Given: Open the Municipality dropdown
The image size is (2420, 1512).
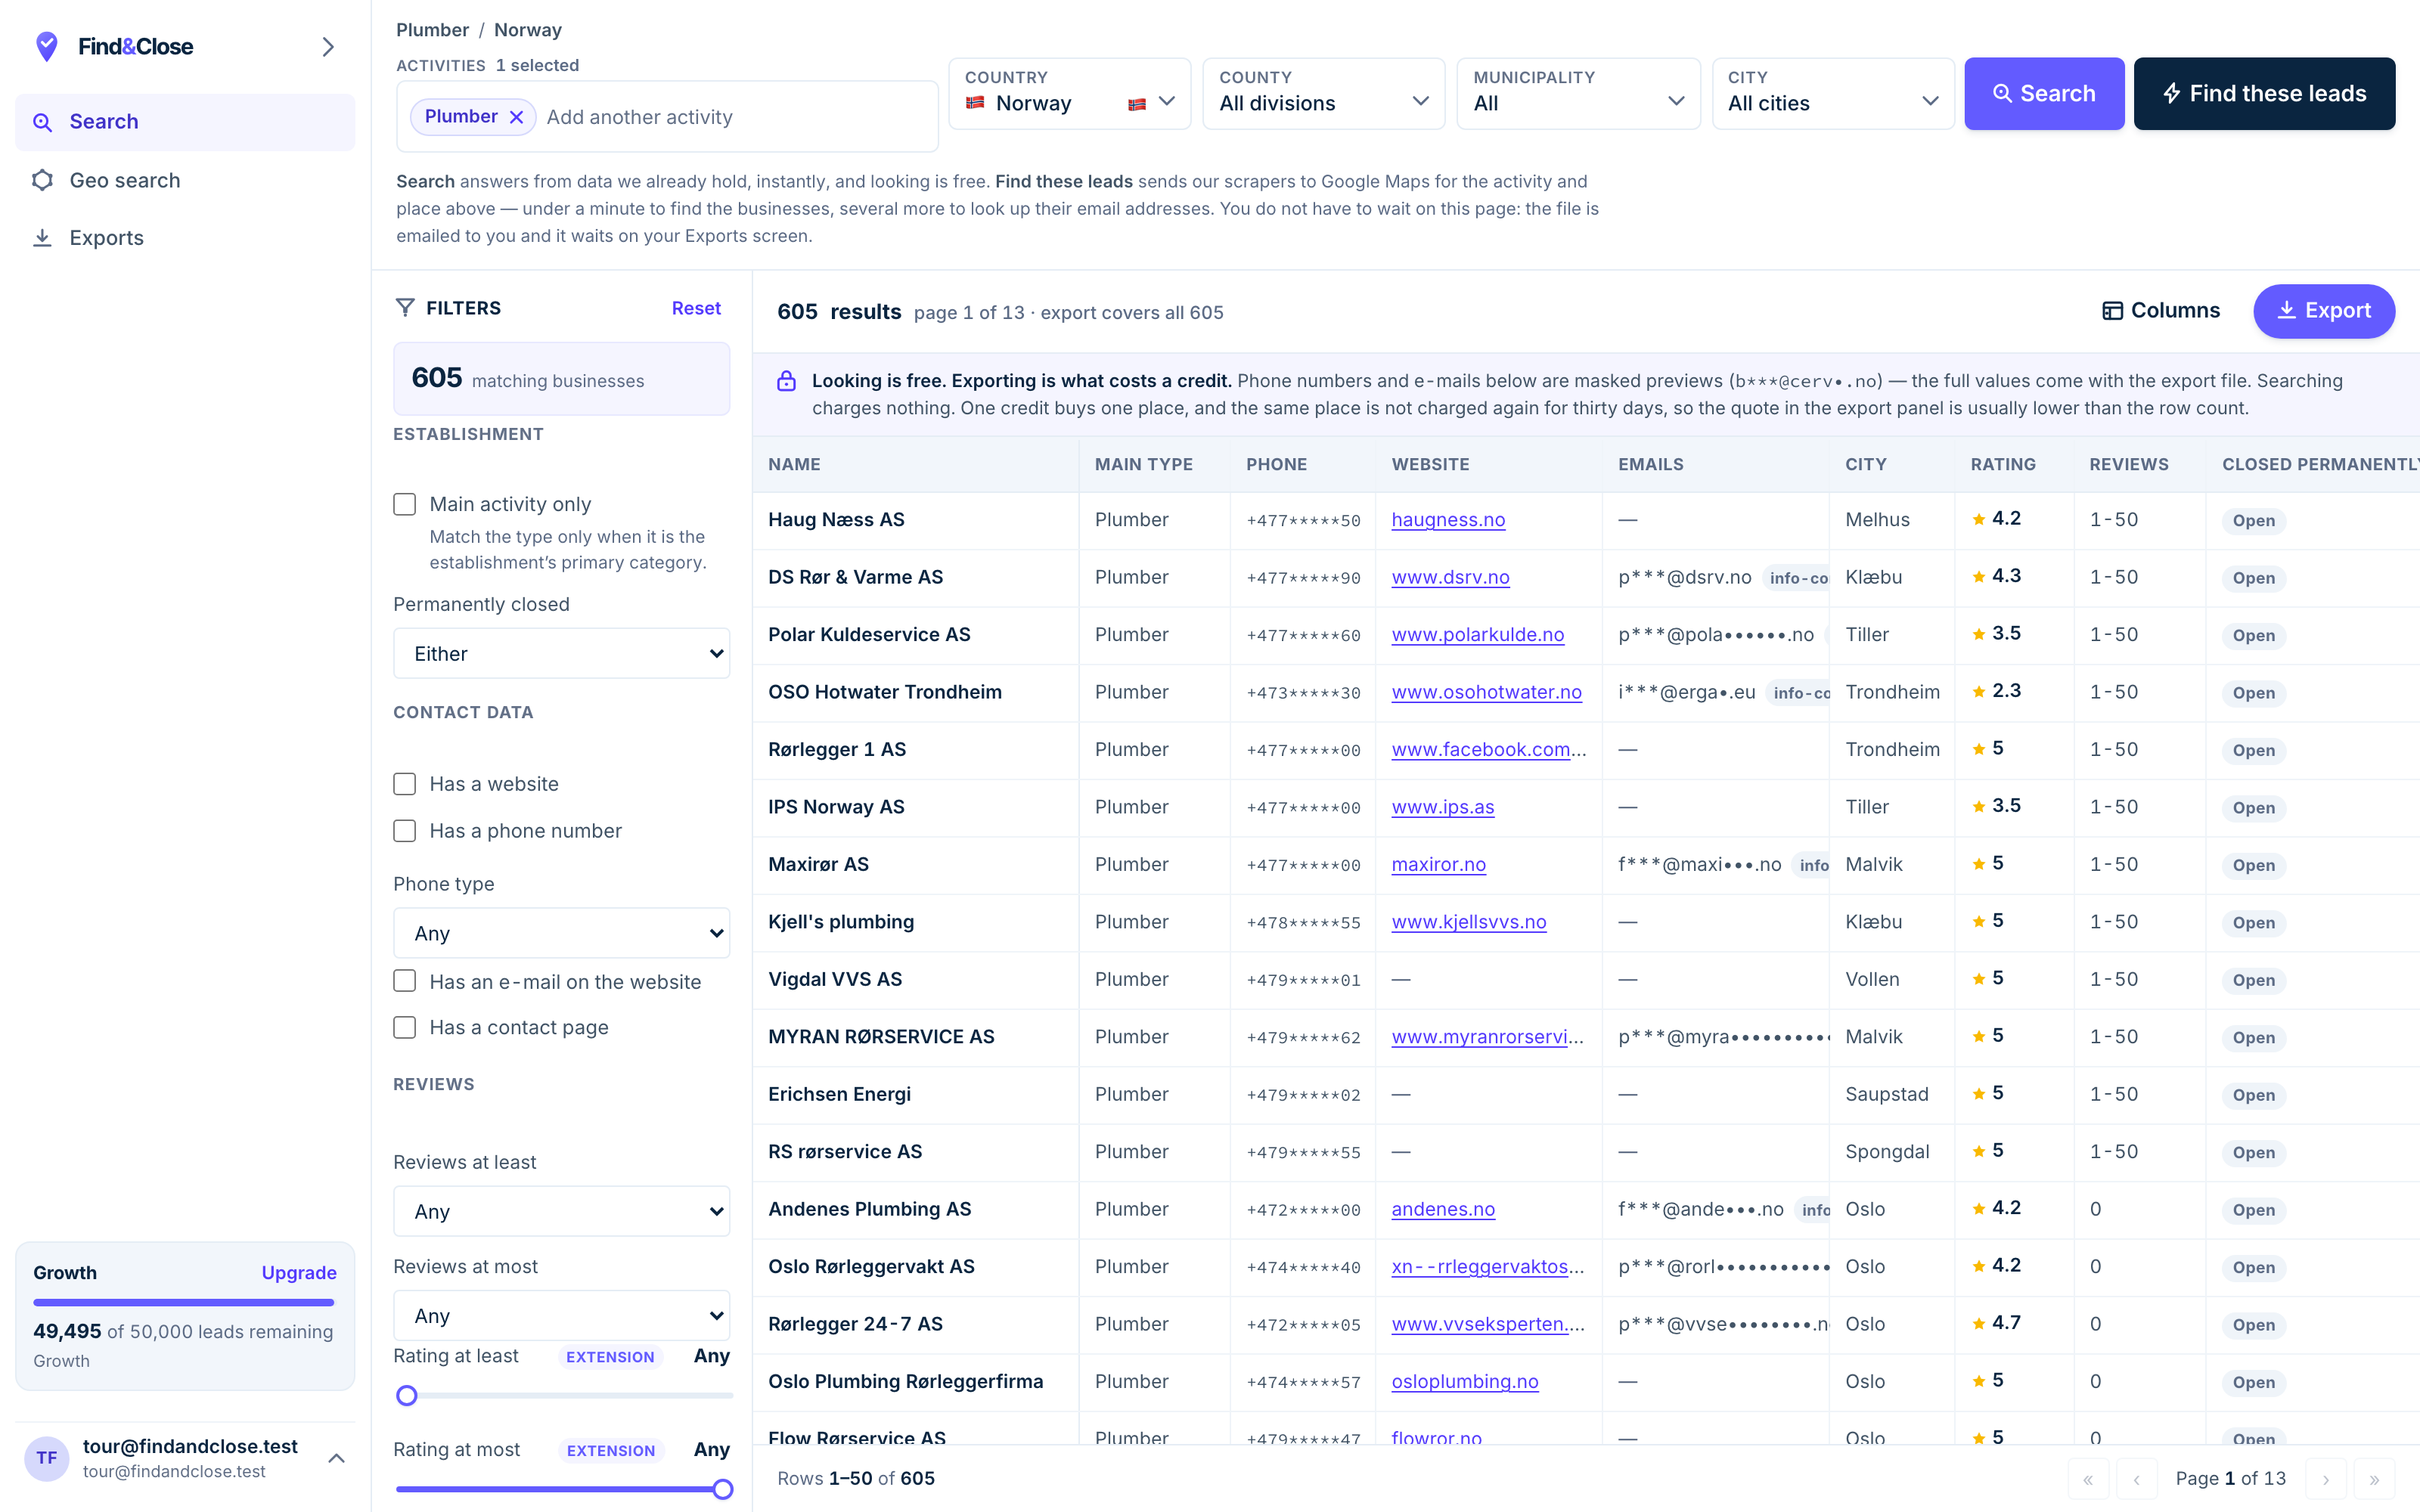Looking at the screenshot, I should (x=1578, y=93).
